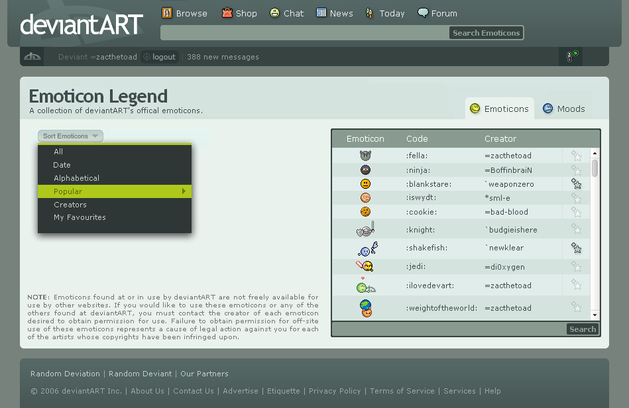Image resolution: width=629 pixels, height=408 pixels.
Task: Click the :ninja: emoticon image
Action: (x=365, y=170)
